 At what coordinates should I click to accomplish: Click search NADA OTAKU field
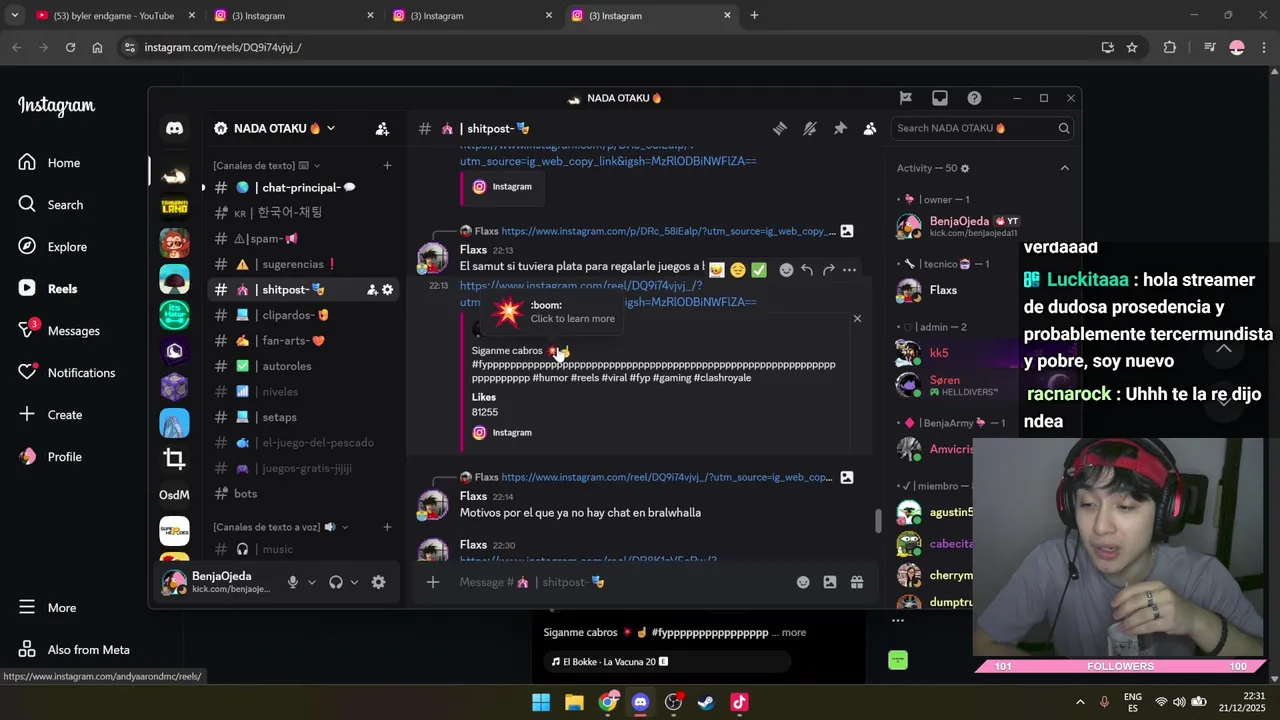click(983, 128)
